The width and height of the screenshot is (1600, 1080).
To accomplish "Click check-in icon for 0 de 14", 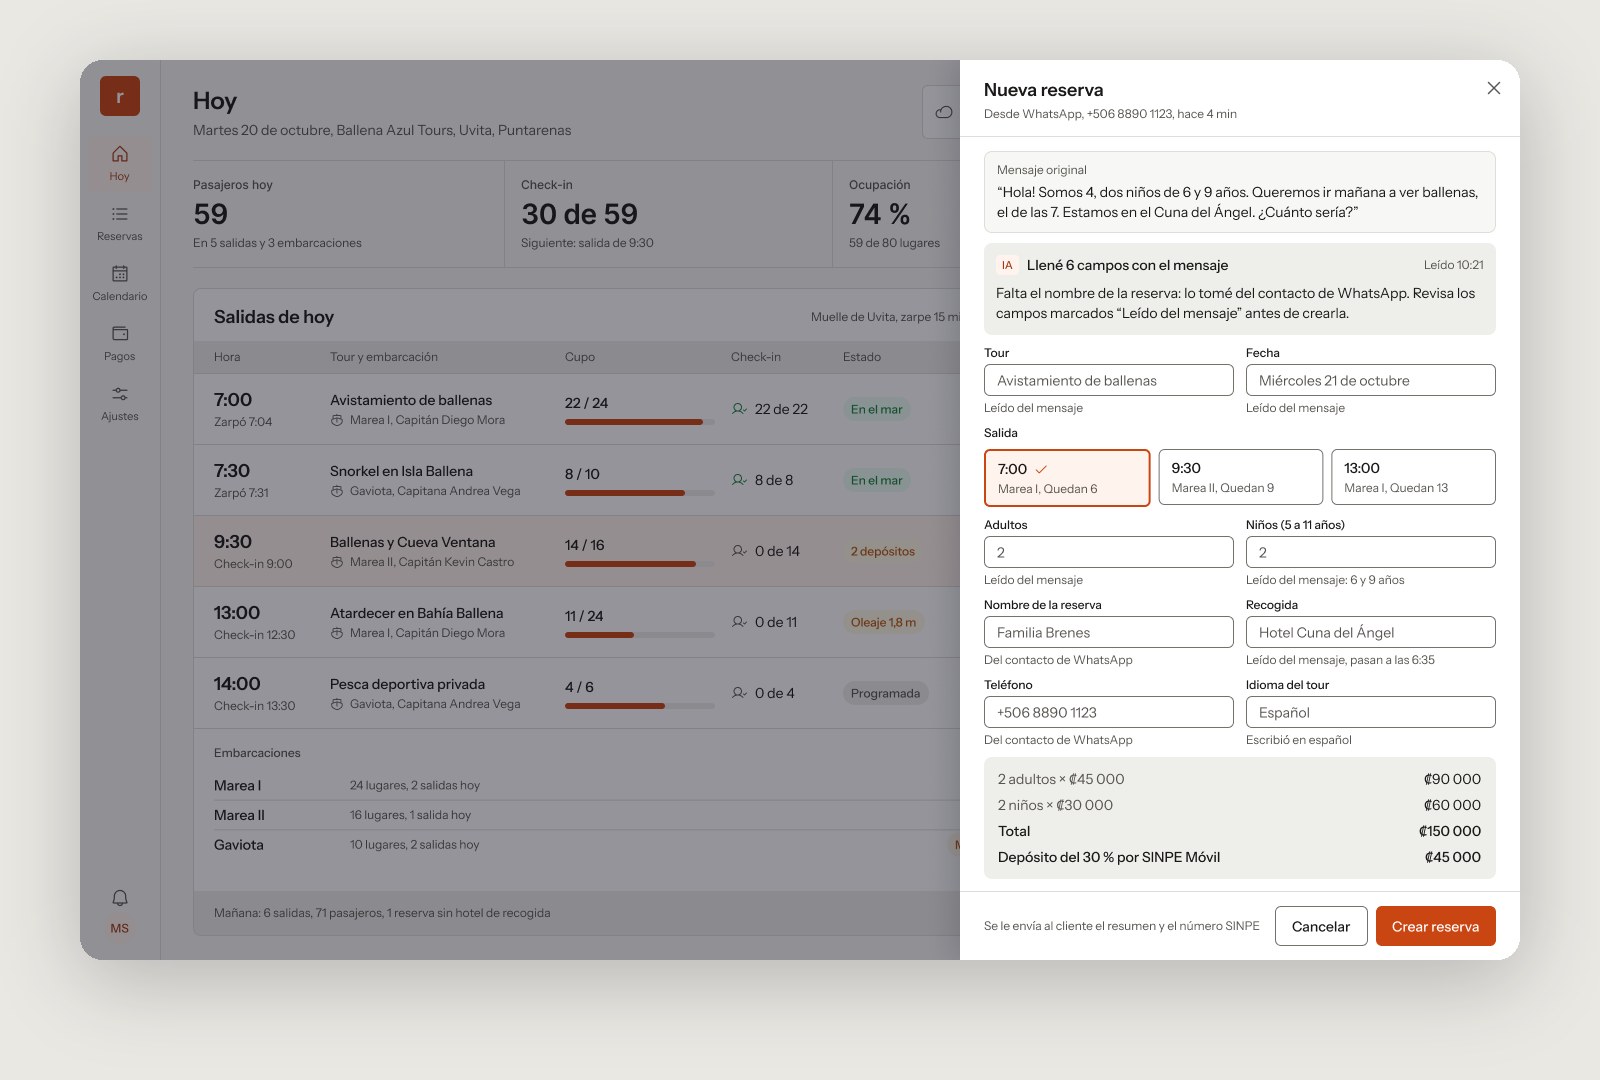I will tap(739, 551).
